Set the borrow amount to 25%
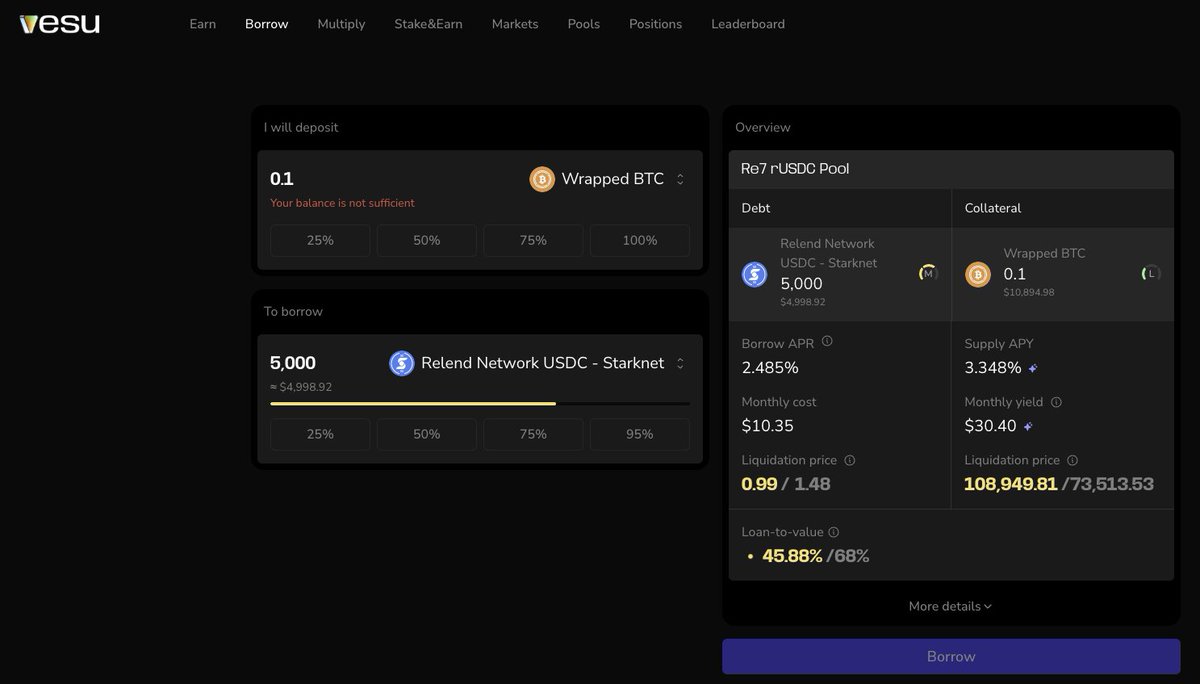 pyautogui.click(x=320, y=434)
